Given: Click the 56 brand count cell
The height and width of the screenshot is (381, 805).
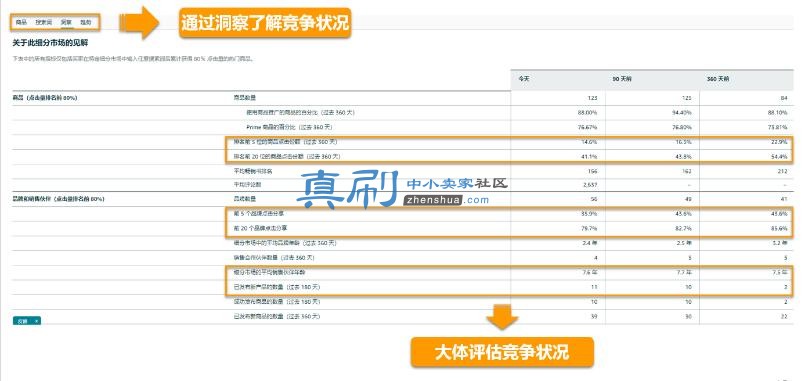Looking at the screenshot, I should tap(595, 198).
